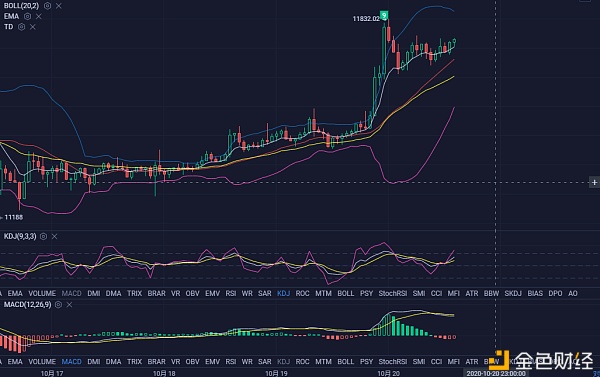
Task: Click the plus icon at chart right edge
Action: [594, 183]
